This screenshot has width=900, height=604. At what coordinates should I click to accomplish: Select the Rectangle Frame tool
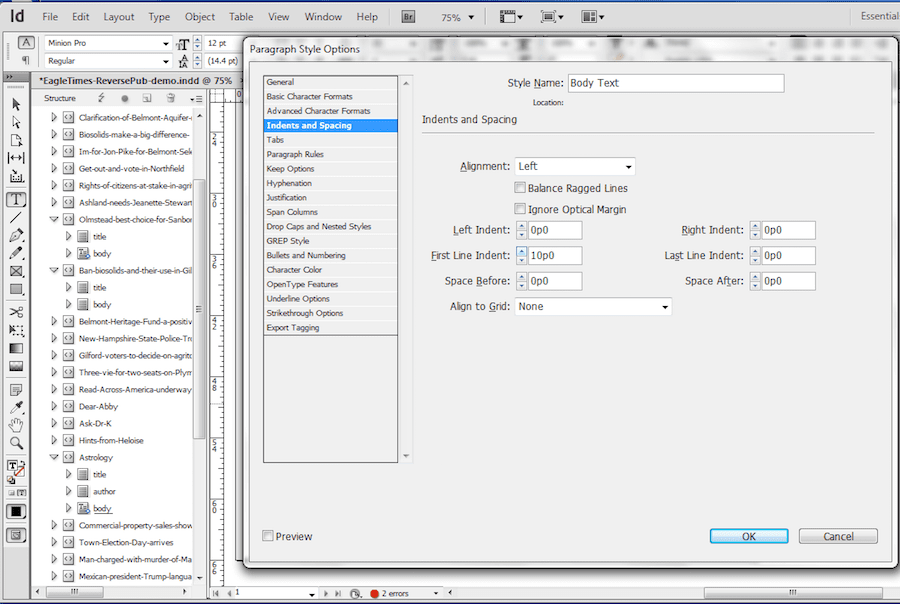click(x=16, y=271)
